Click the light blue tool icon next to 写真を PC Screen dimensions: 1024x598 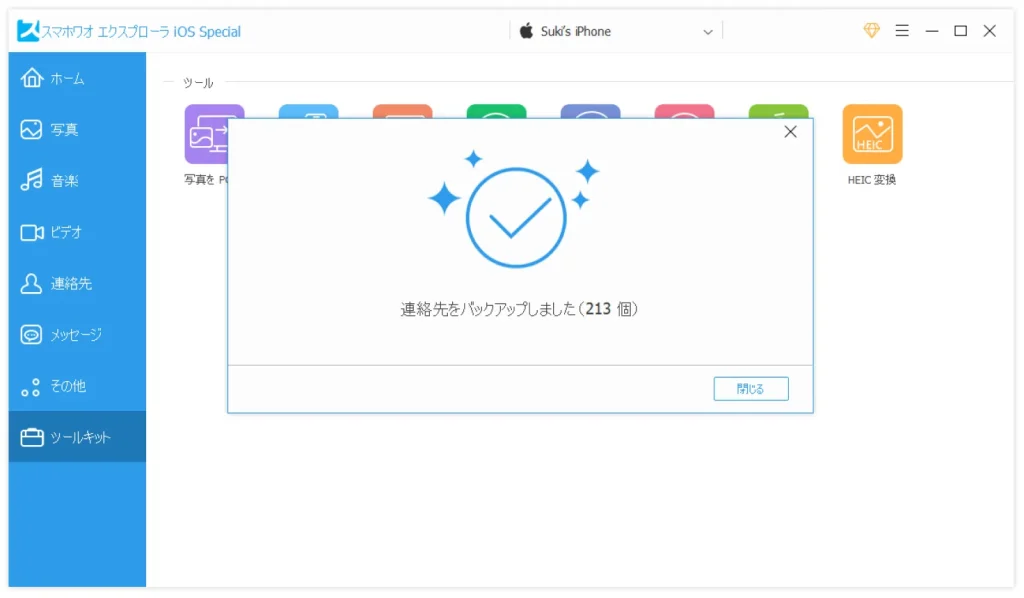click(308, 110)
